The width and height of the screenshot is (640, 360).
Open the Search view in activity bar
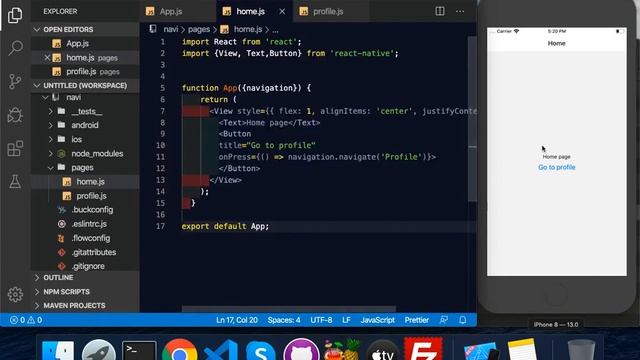[15, 48]
